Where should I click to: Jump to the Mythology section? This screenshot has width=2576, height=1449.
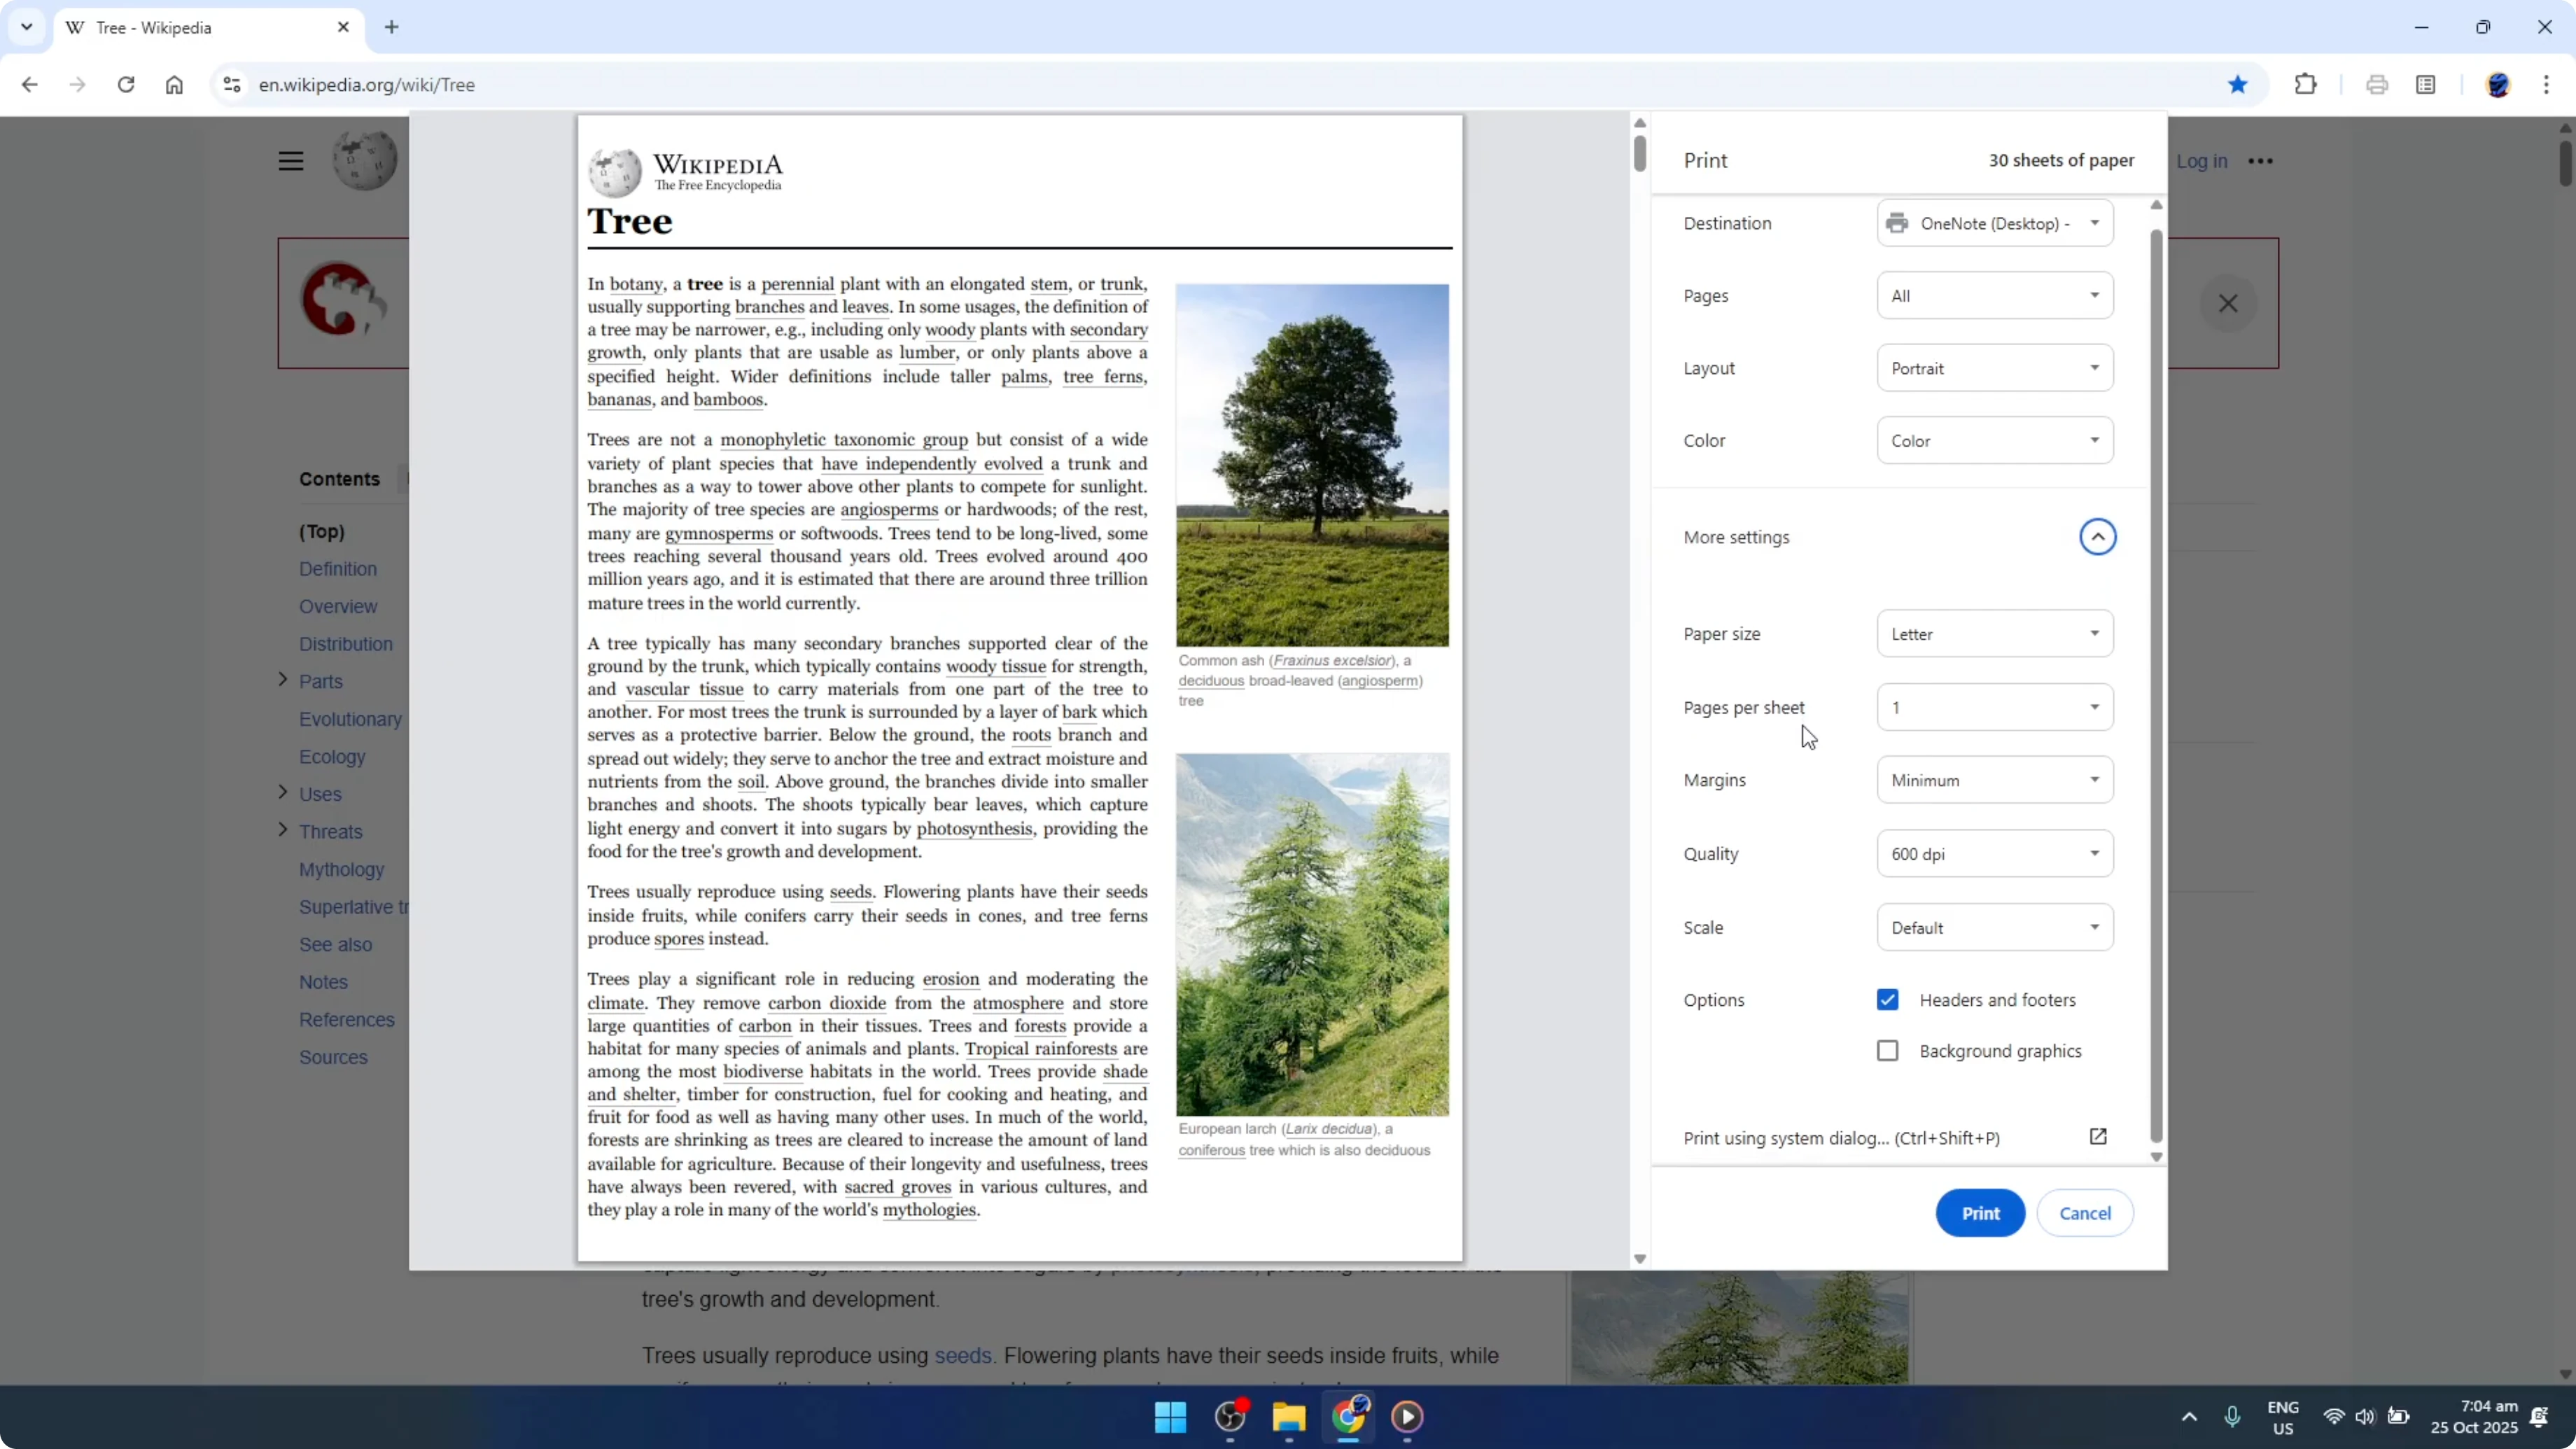pyautogui.click(x=341, y=870)
